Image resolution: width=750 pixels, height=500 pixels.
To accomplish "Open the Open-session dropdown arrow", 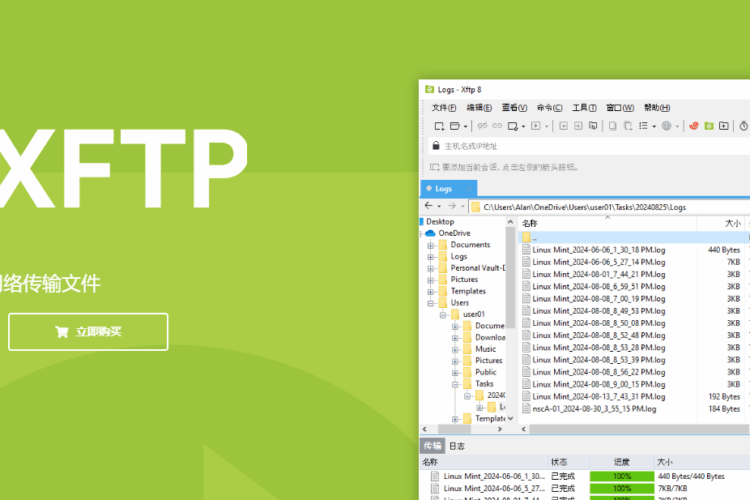I will point(465,126).
